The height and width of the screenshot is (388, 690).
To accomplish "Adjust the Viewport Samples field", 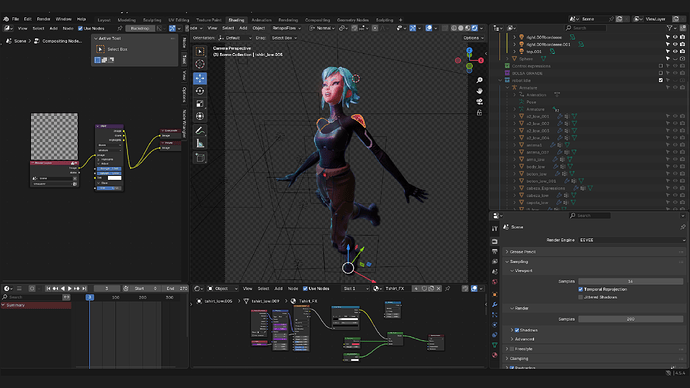I will pyautogui.click(x=630, y=281).
